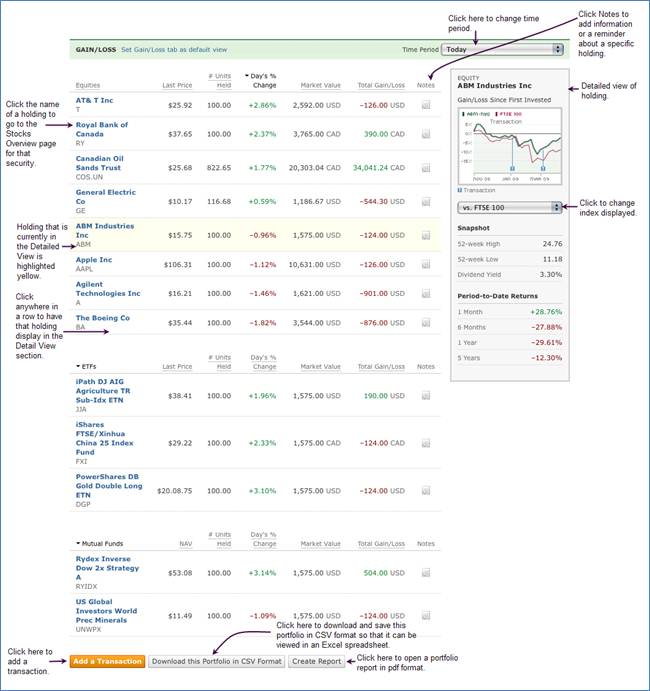Viewport: 650px width, 691px height.
Task: Sort Equities by Total Gain/Loss column
Action: 381,85
